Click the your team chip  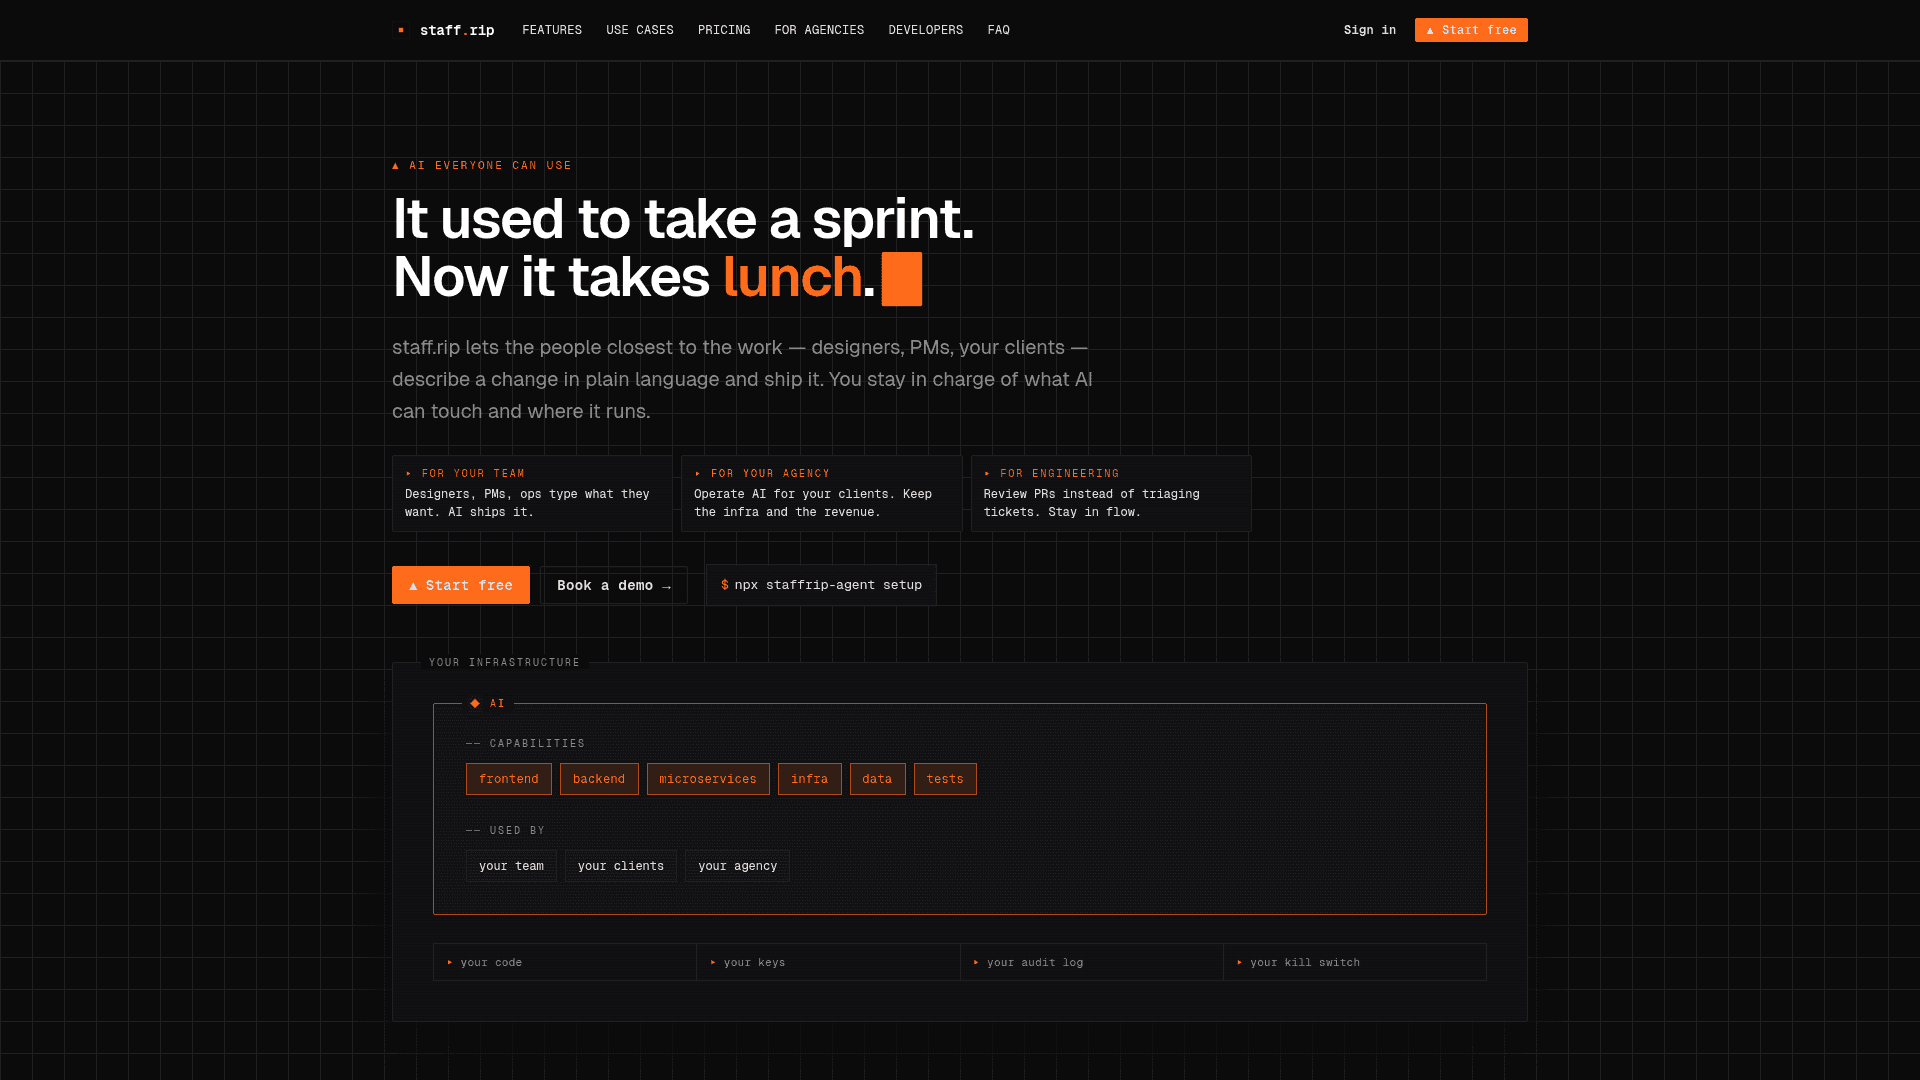(511, 866)
